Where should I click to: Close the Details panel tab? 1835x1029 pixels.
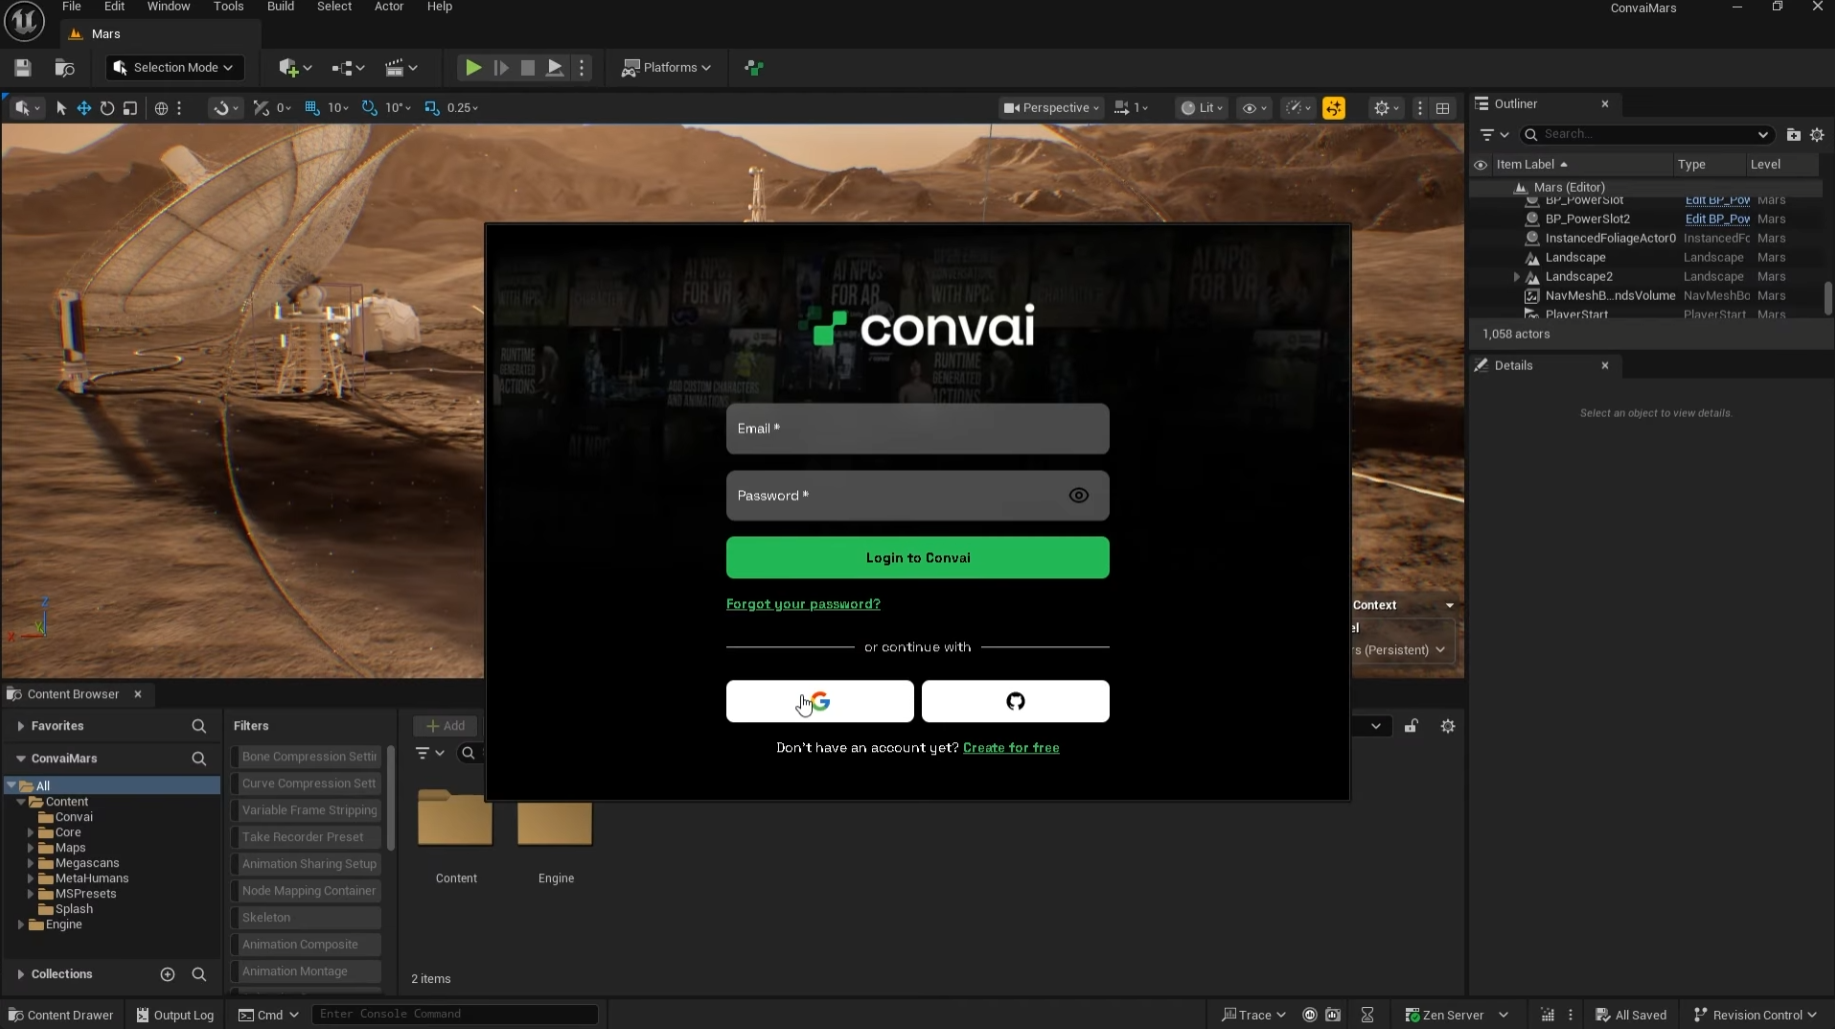click(x=1605, y=366)
